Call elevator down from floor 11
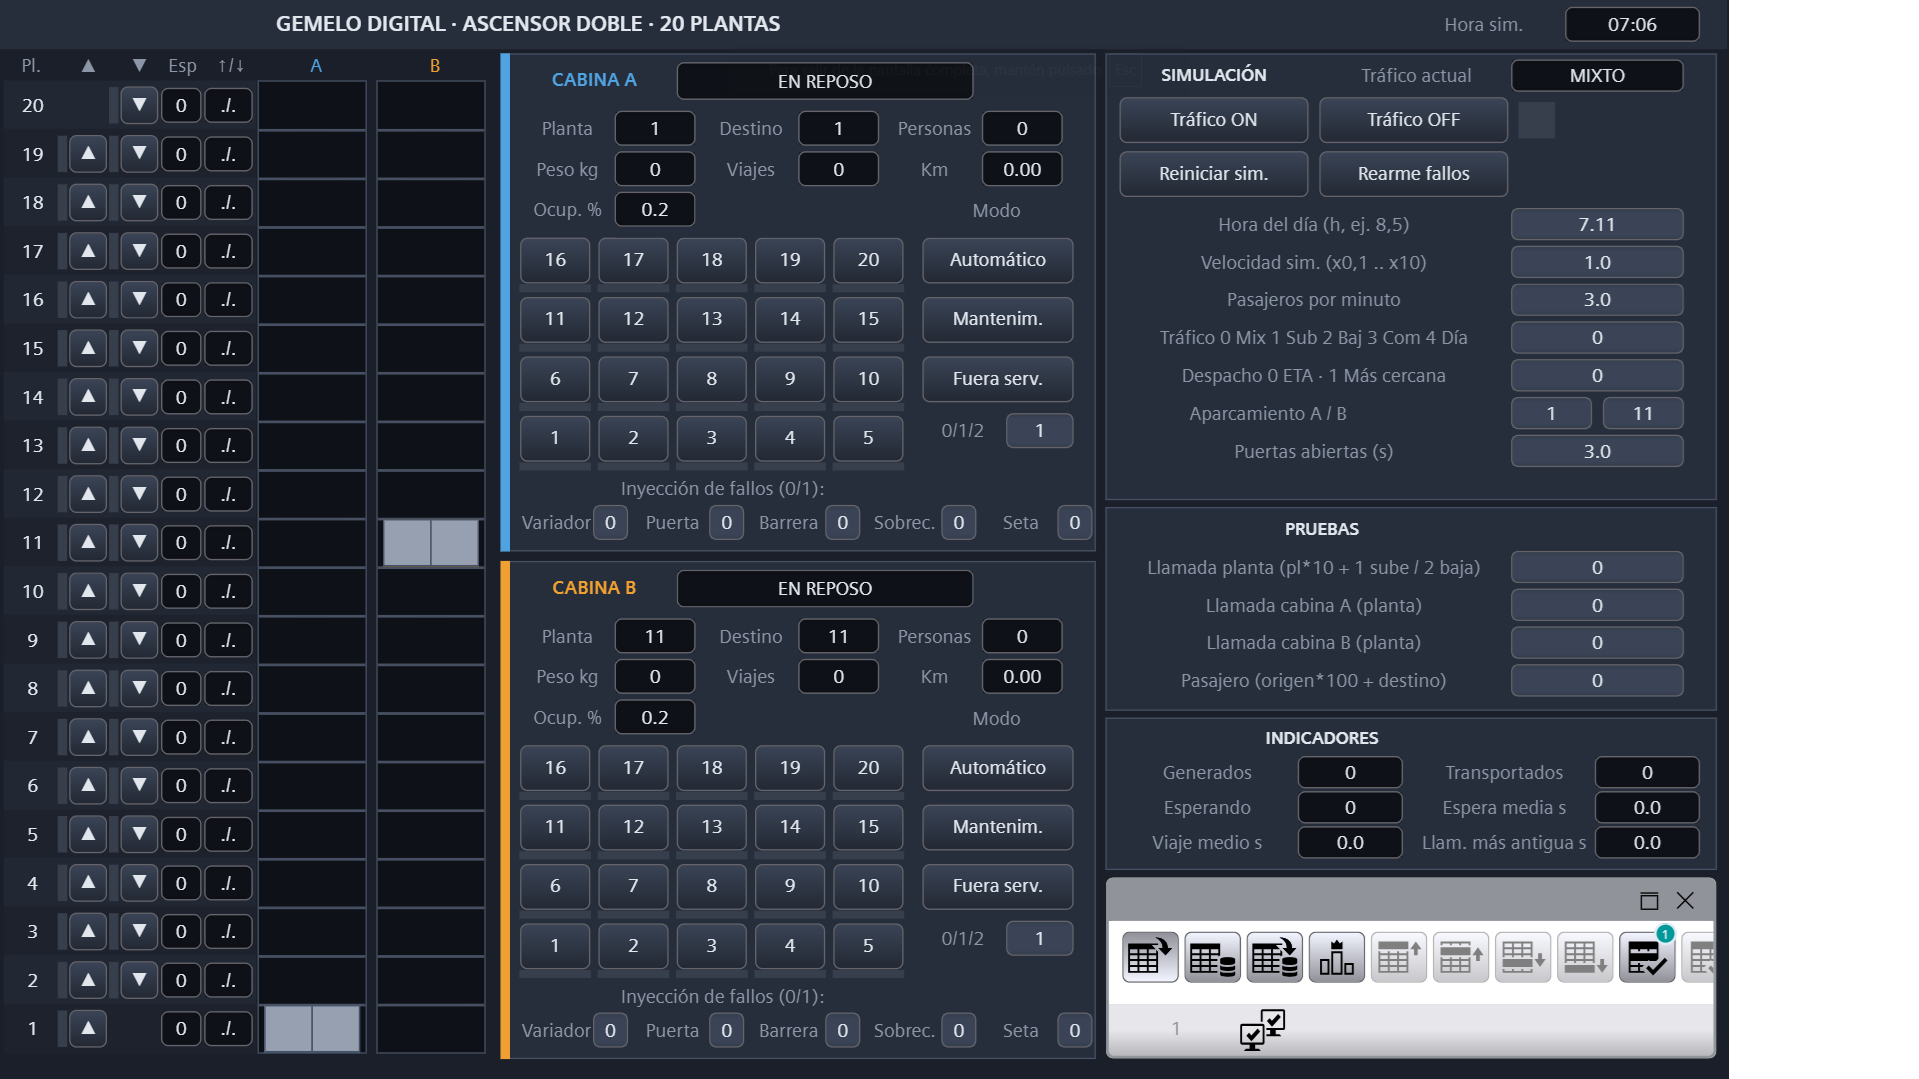Viewport: 1919px width, 1079px height. 139,542
